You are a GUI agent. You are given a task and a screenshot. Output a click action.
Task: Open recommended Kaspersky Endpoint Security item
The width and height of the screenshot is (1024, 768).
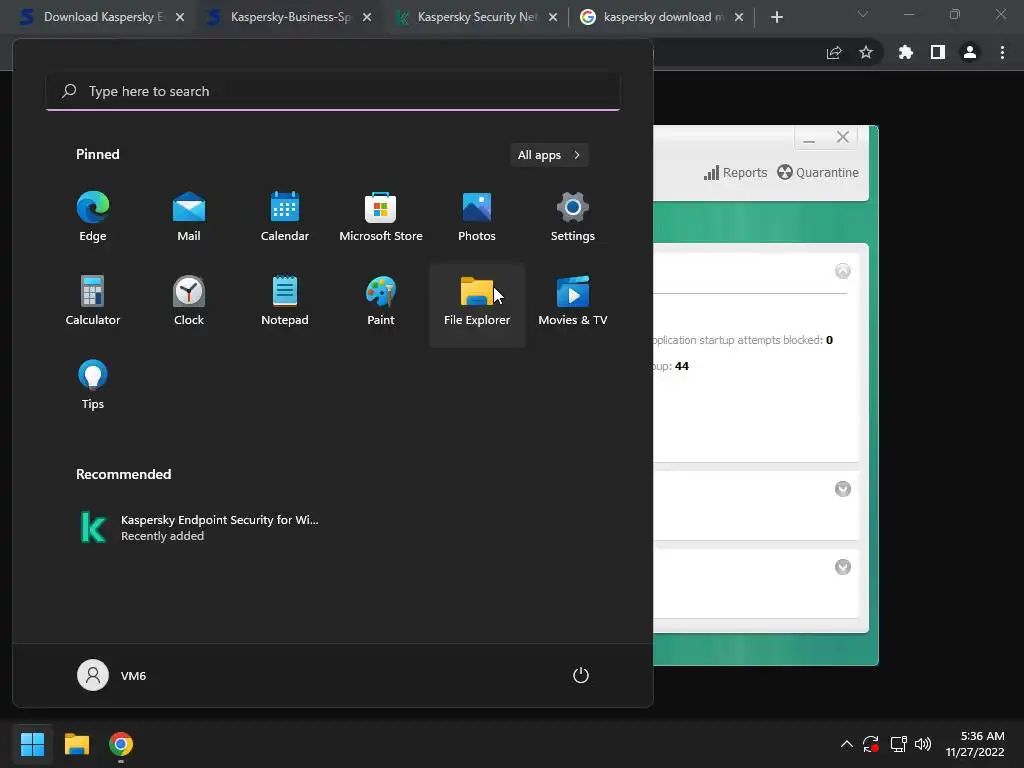(199, 527)
